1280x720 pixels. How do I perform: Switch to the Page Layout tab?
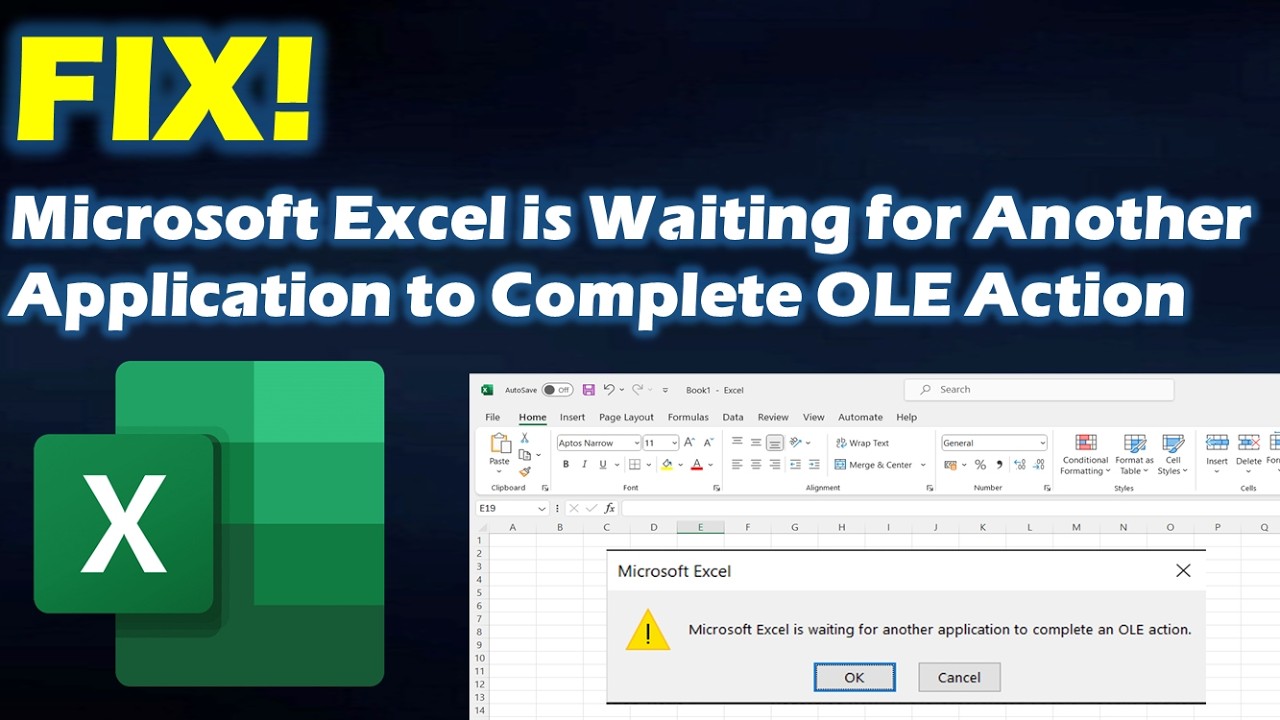click(626, 417)
